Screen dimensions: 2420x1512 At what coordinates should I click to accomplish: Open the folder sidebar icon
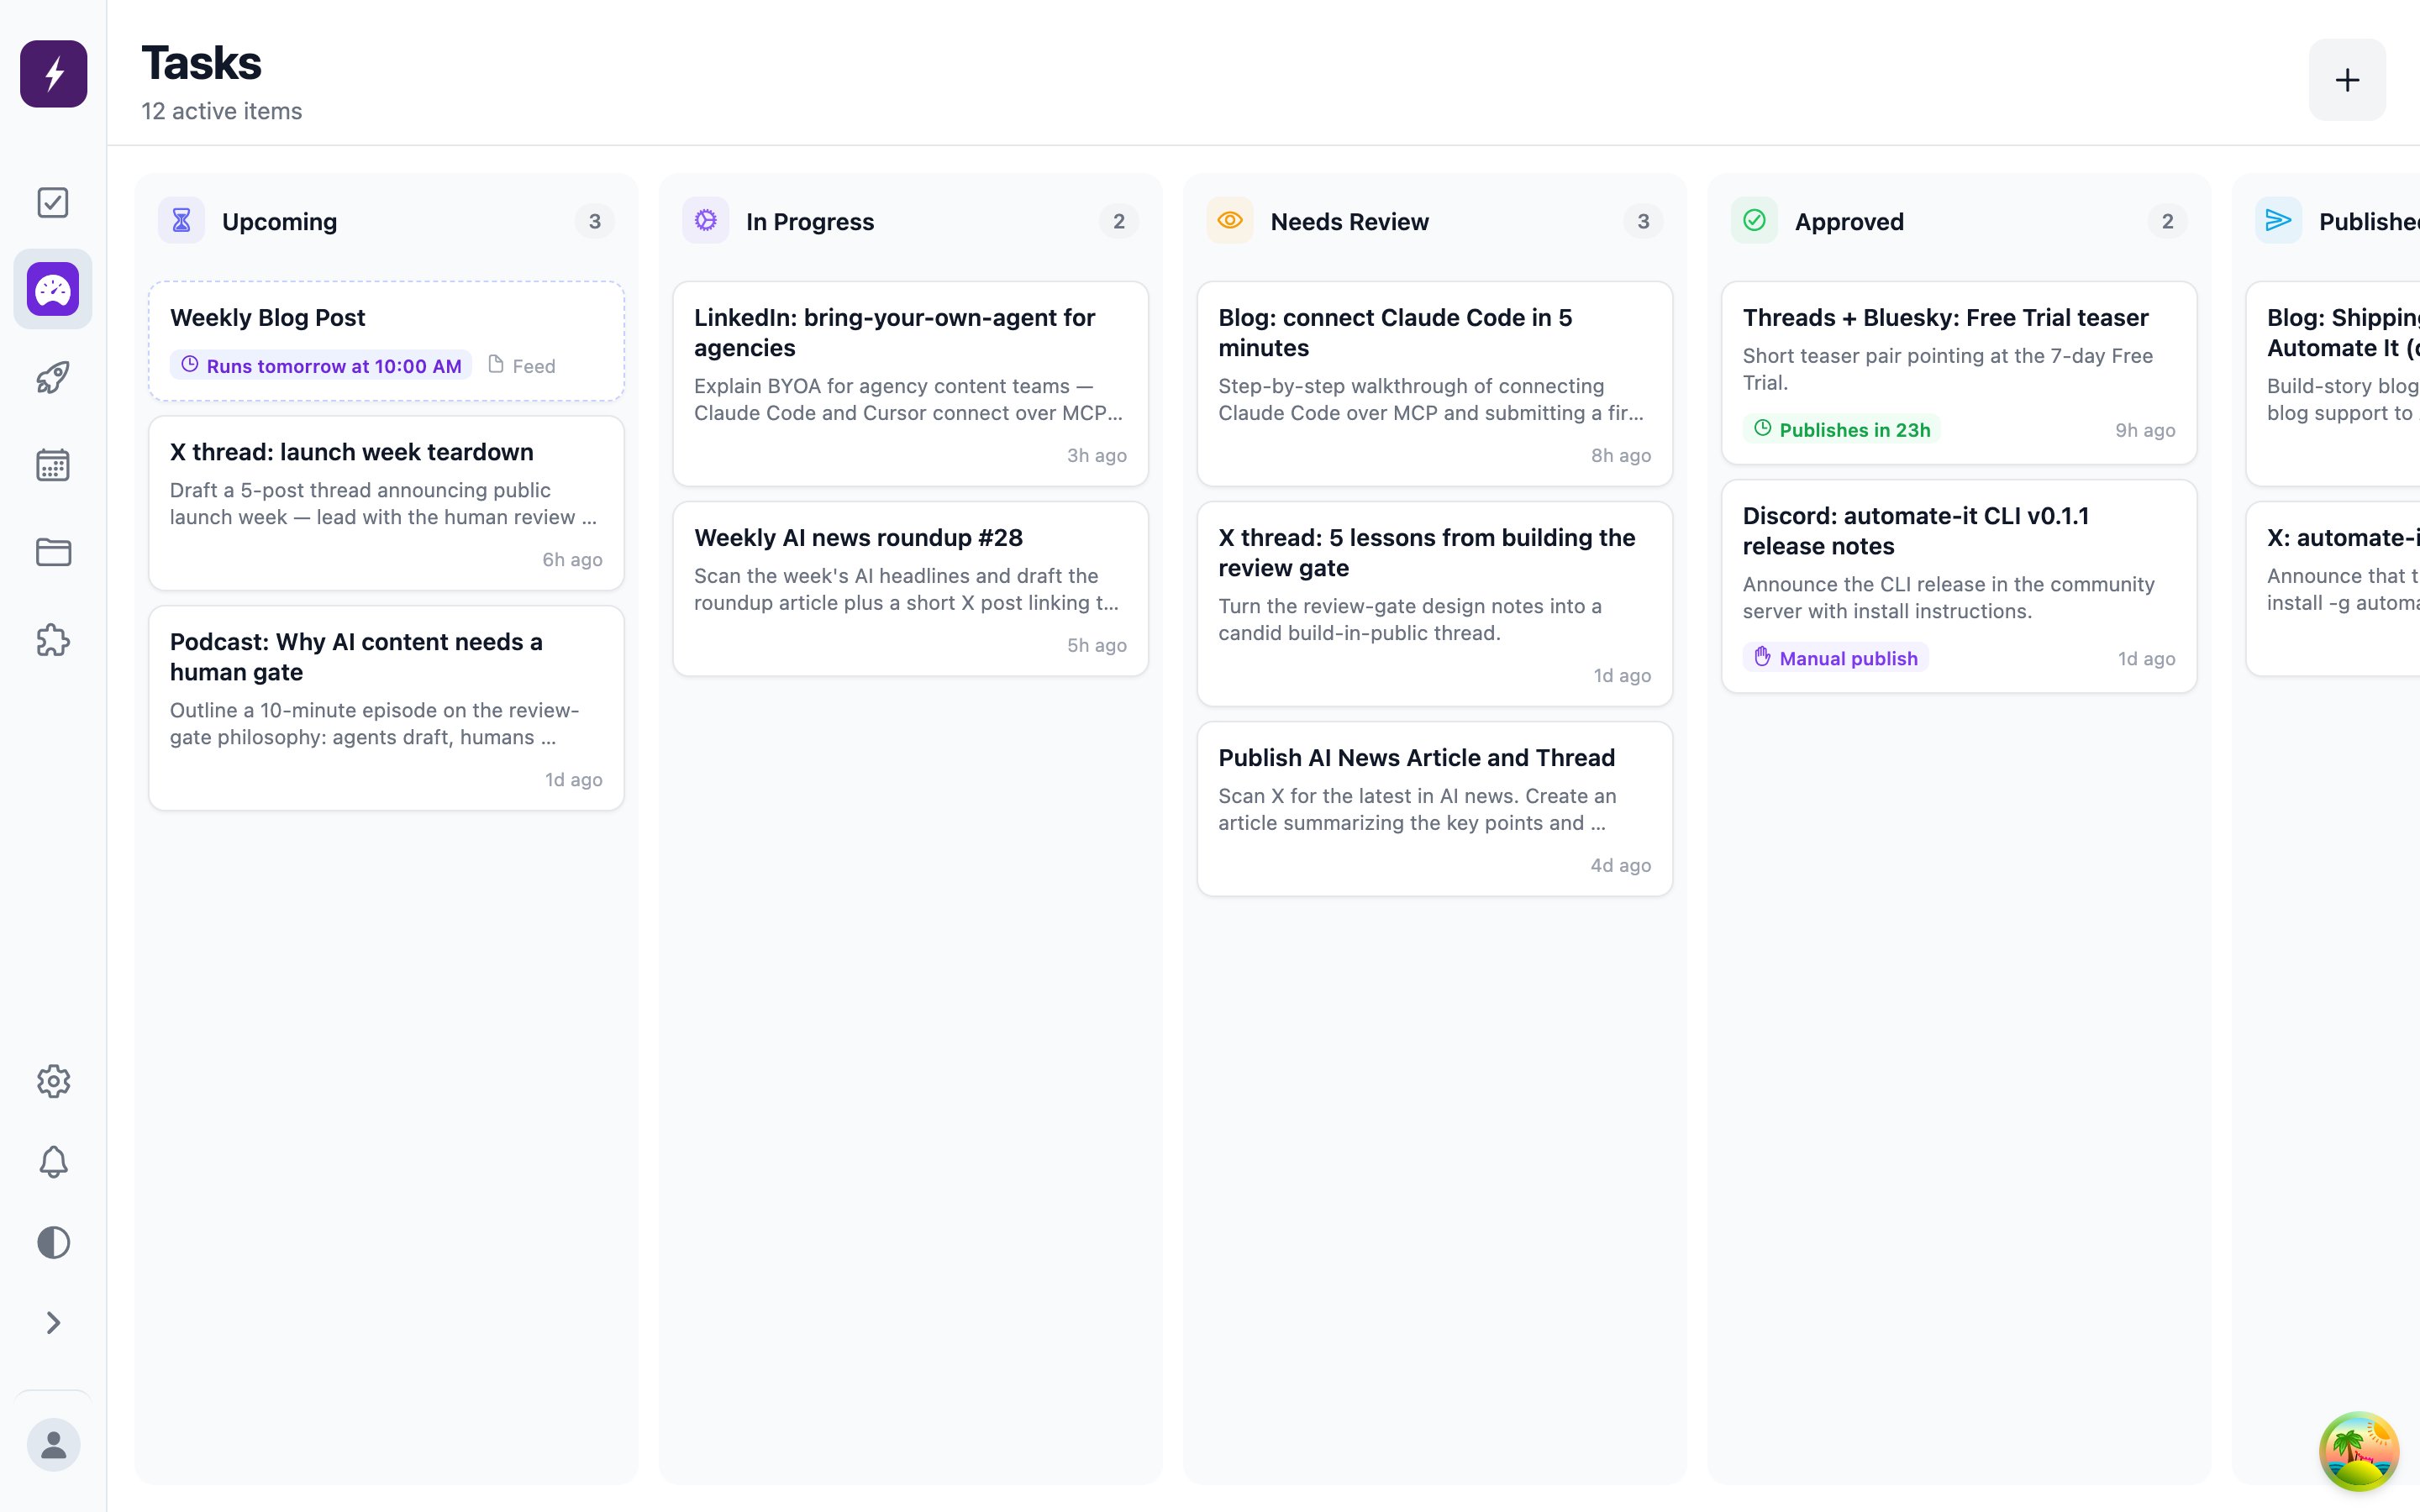[53, 552]
